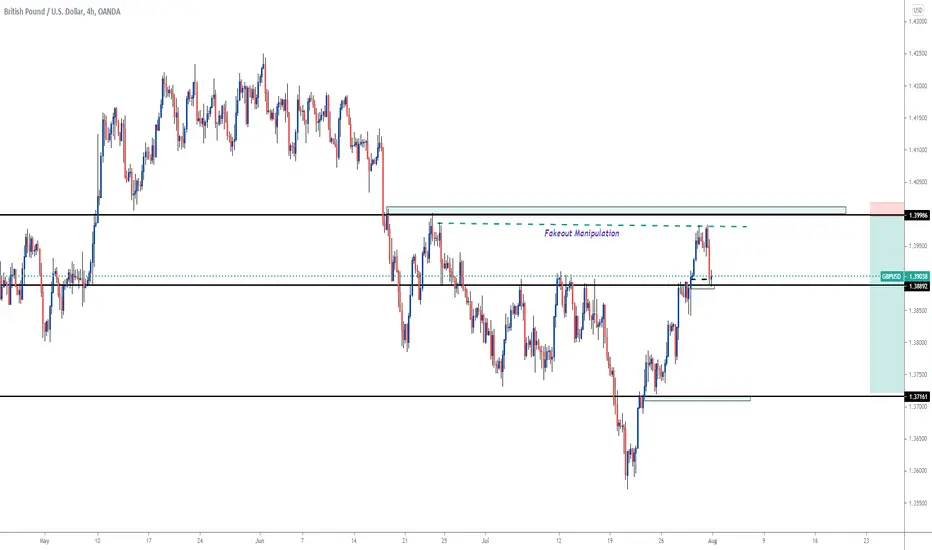Click the Jul label on time axis
932x550 pixels.
[485, 541]
